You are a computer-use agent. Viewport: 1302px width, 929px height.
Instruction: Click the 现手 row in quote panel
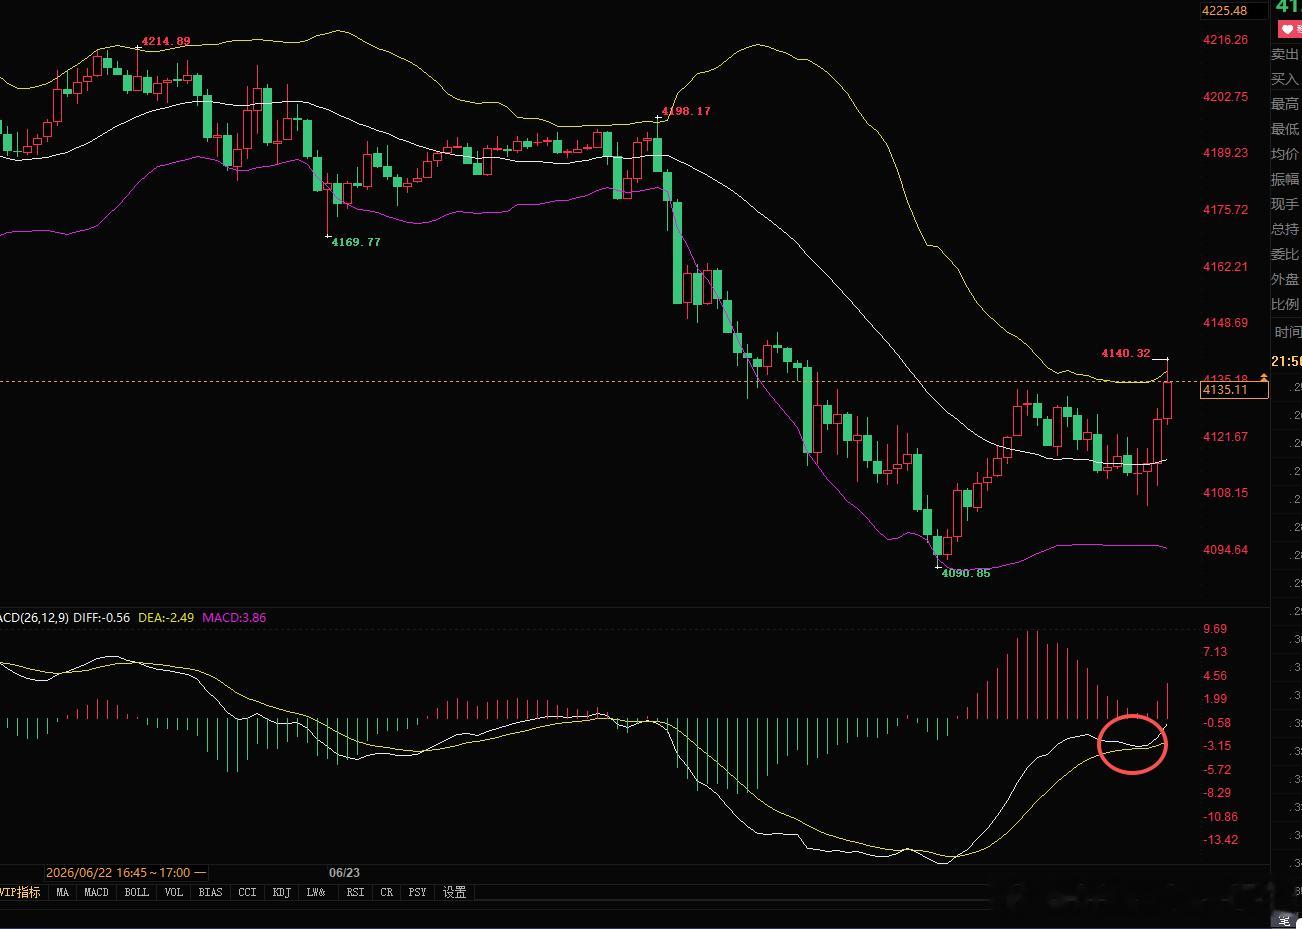(x=1286, y=204)
